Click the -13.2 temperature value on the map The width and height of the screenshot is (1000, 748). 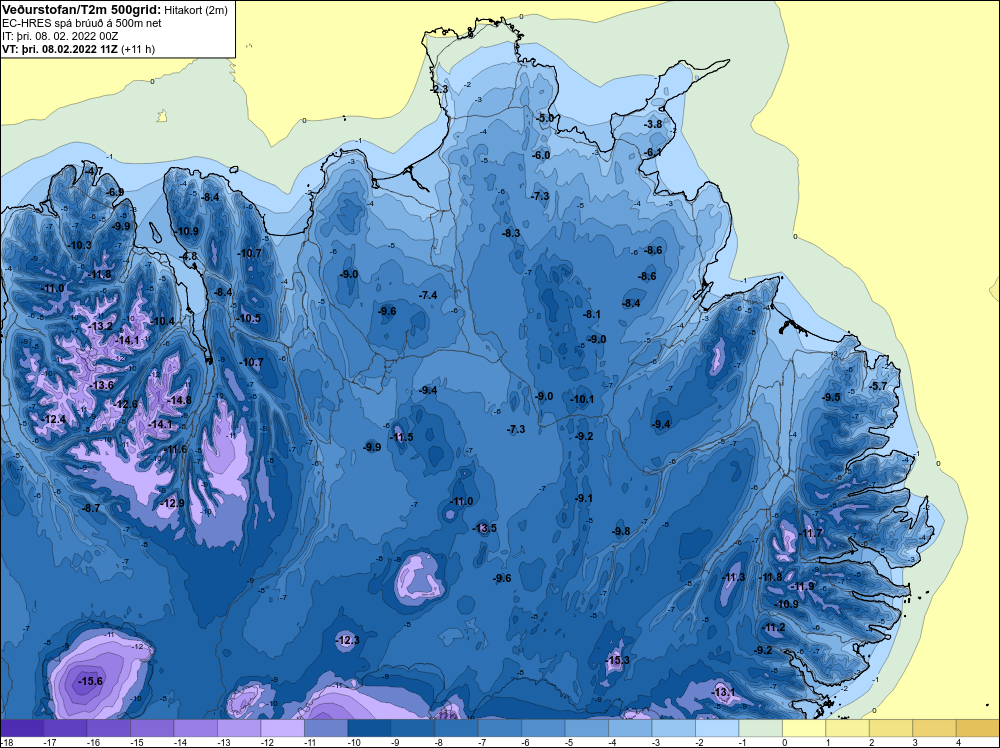(x=100, y=326)
